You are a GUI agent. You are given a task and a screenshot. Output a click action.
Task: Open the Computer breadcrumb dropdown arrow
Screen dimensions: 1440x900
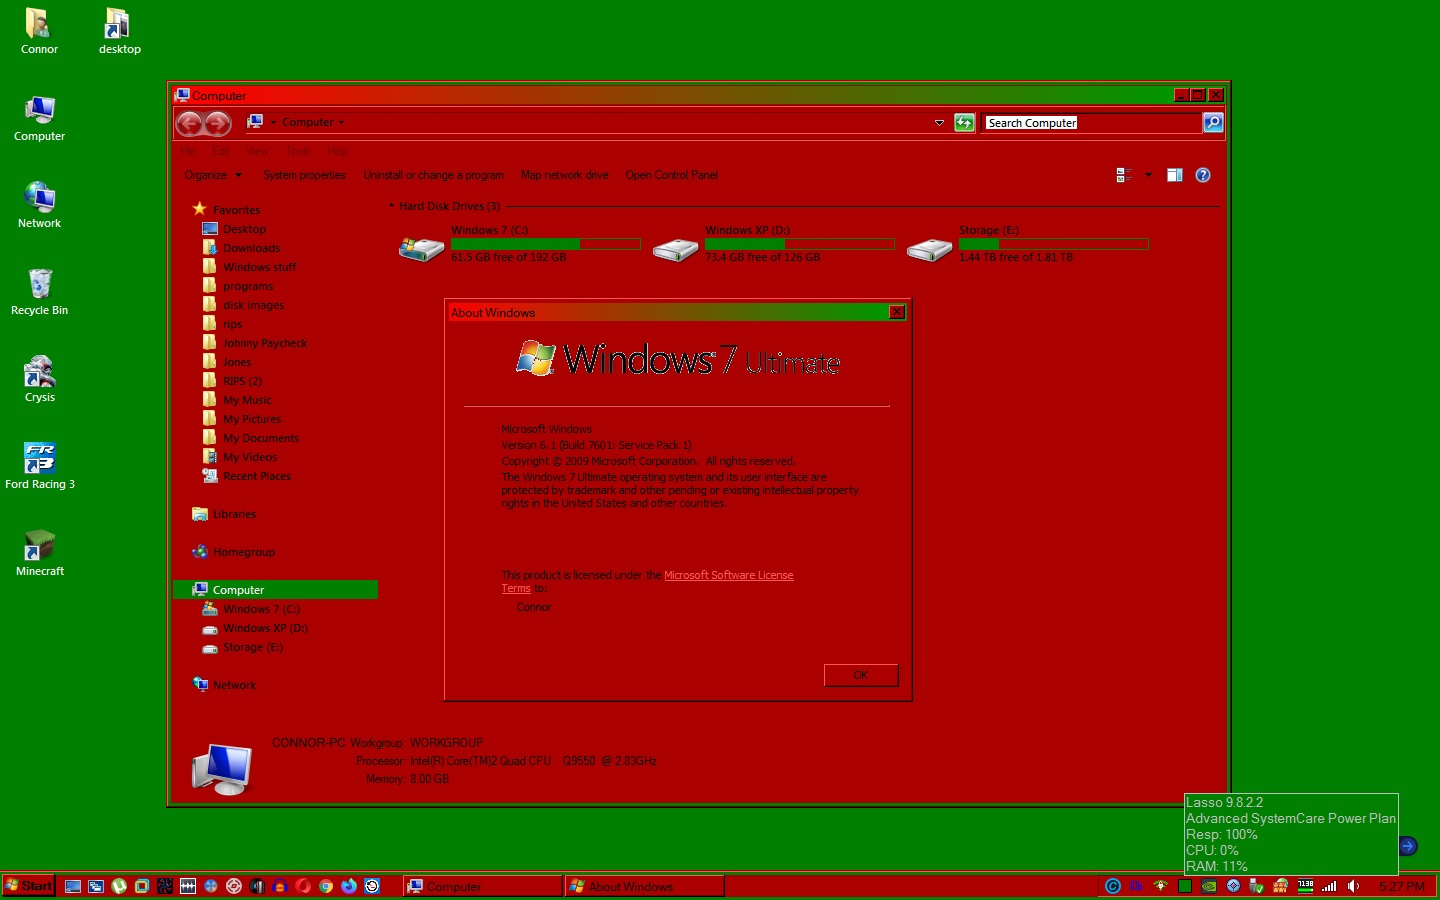[341, 123]
